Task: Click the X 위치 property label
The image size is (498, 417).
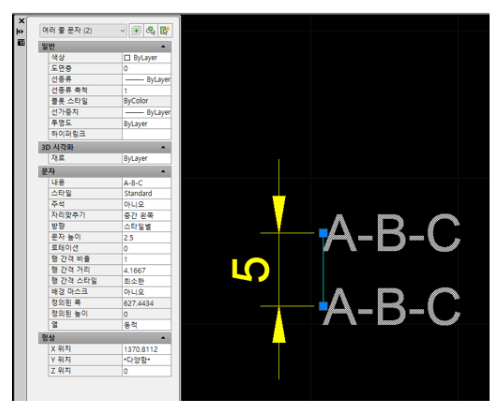Action: (x=61, y=349)
